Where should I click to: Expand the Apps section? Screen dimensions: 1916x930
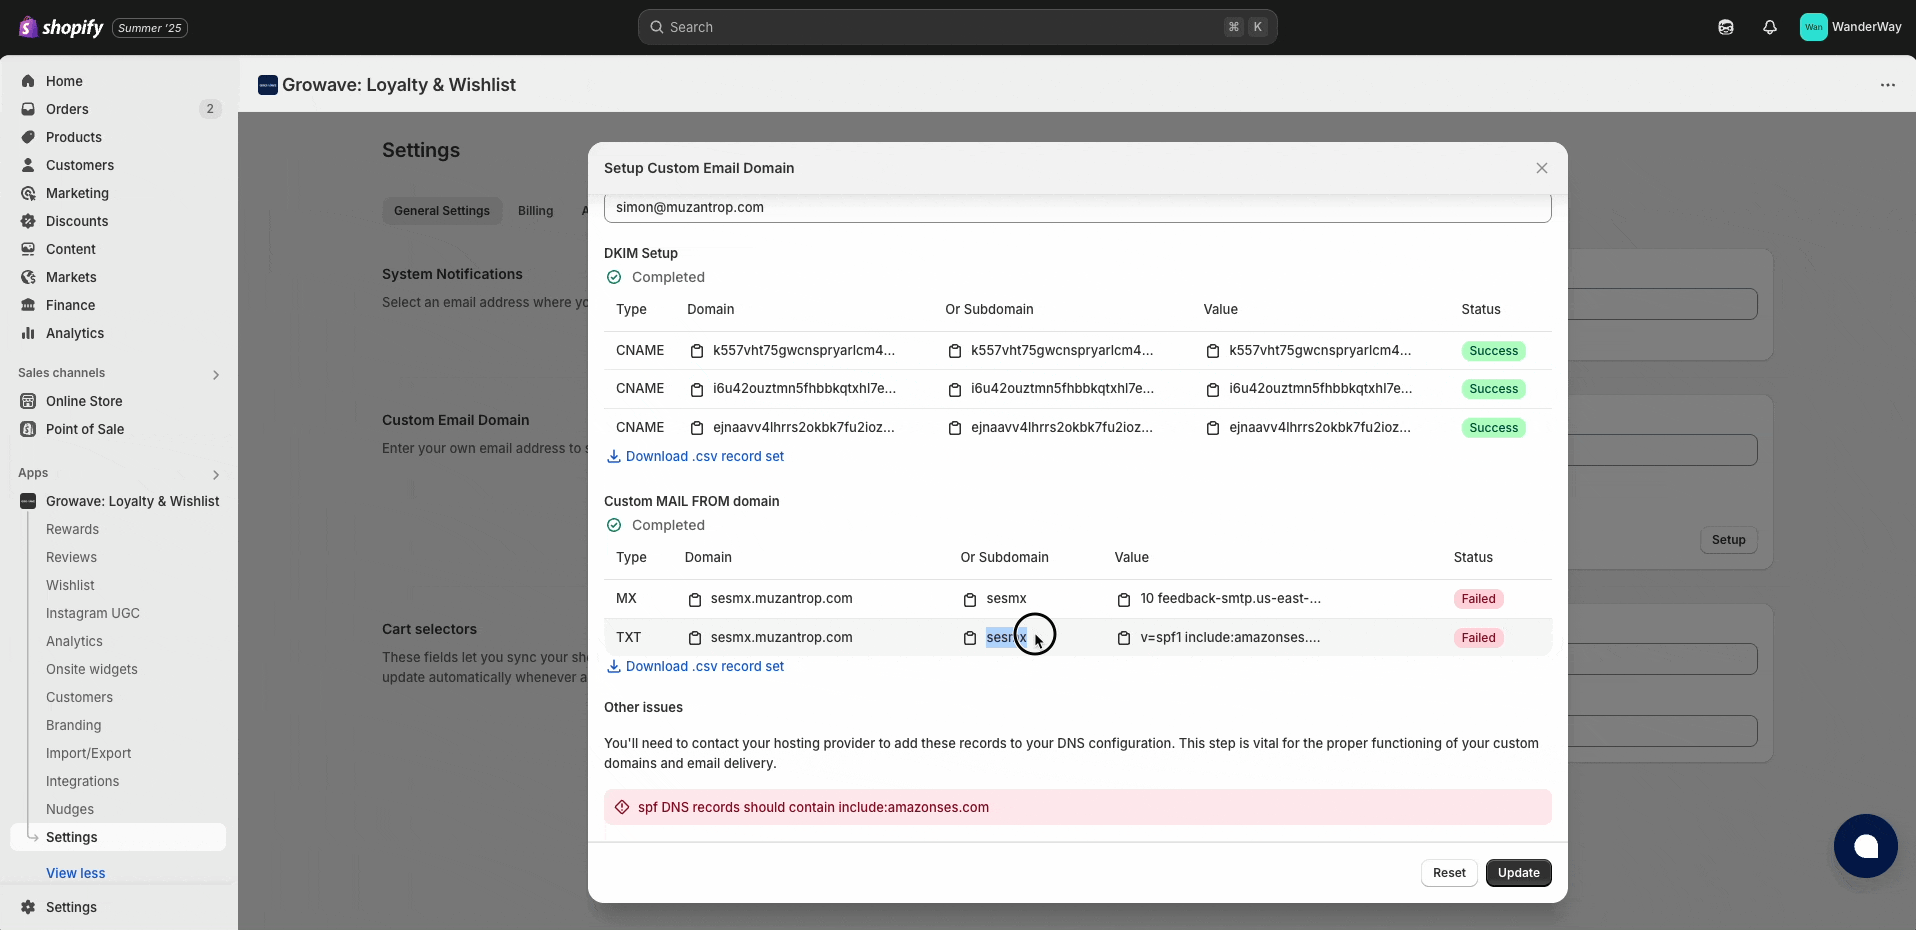(216, 475)
